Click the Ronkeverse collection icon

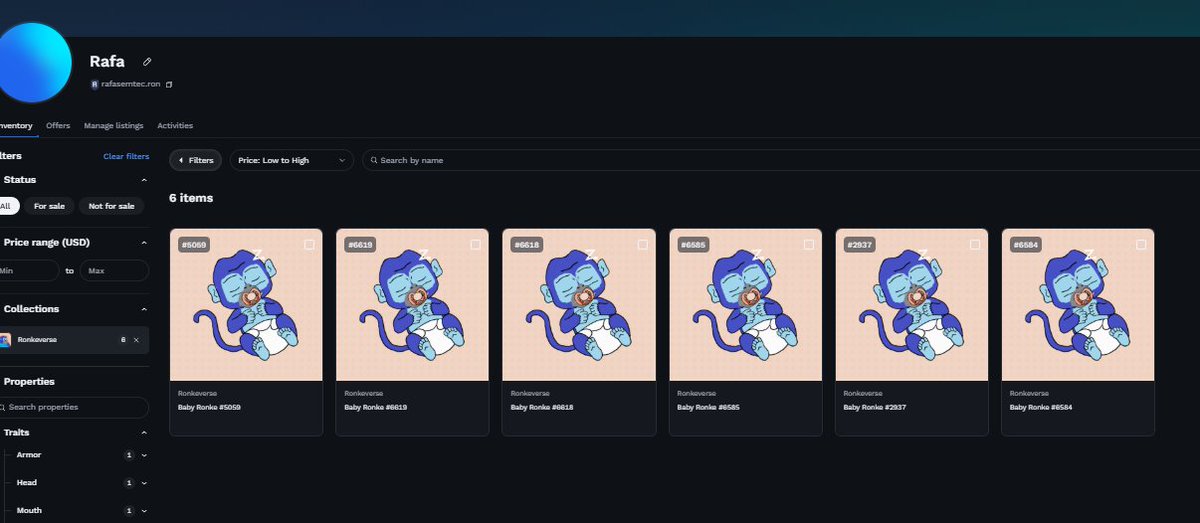(x=5, y=340)
